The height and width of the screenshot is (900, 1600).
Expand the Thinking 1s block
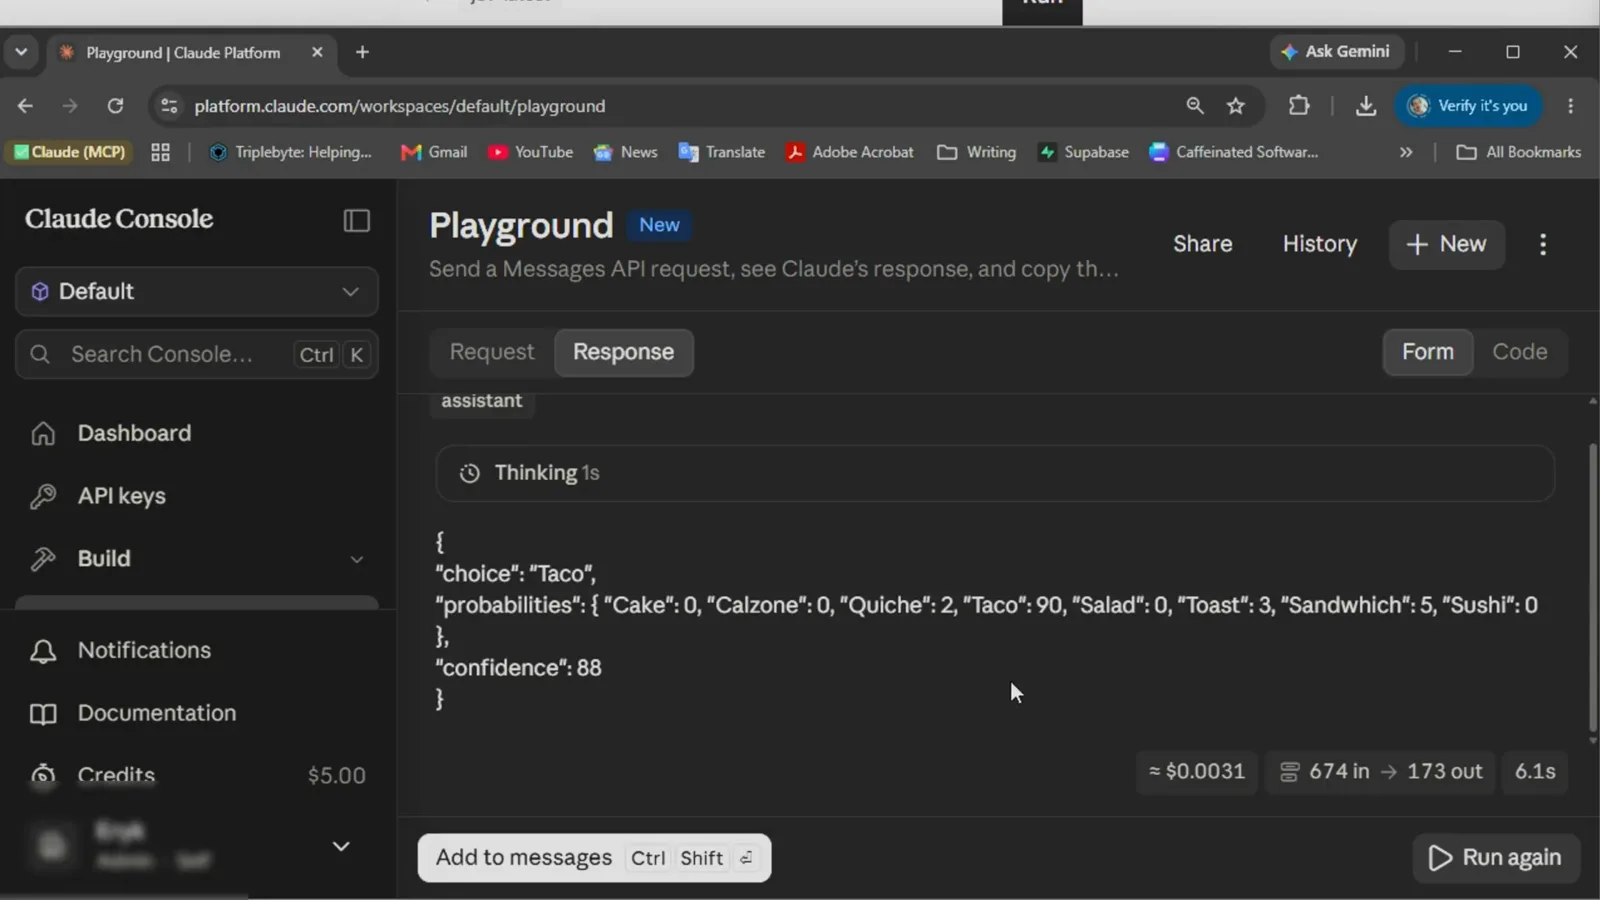pos(995,473)
